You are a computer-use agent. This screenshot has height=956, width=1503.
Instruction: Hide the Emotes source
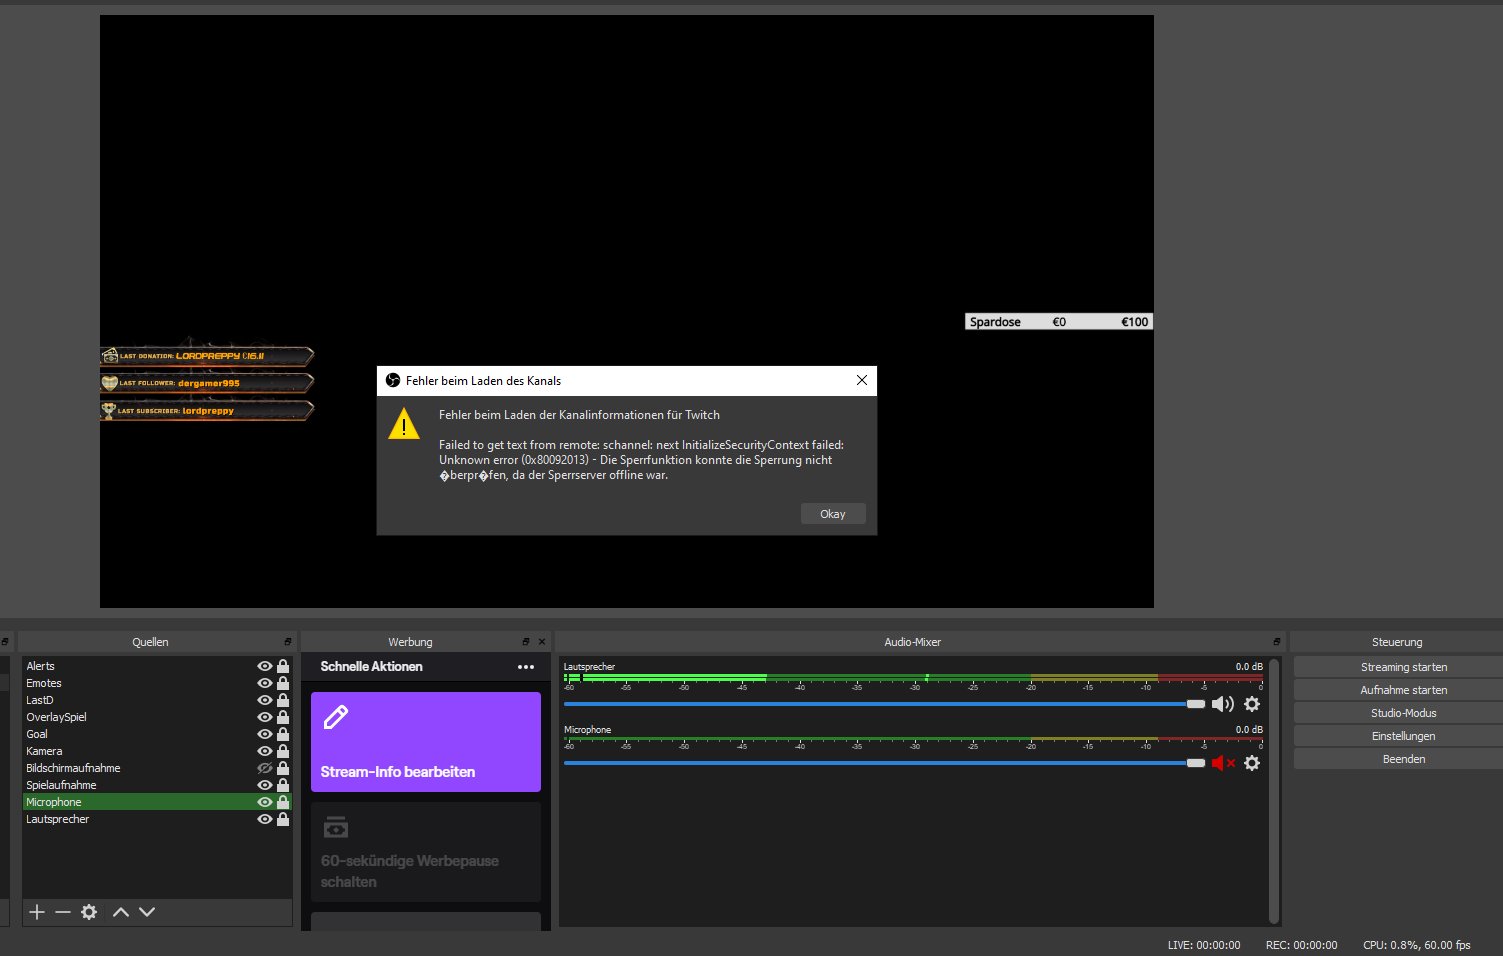pos(265,683)
